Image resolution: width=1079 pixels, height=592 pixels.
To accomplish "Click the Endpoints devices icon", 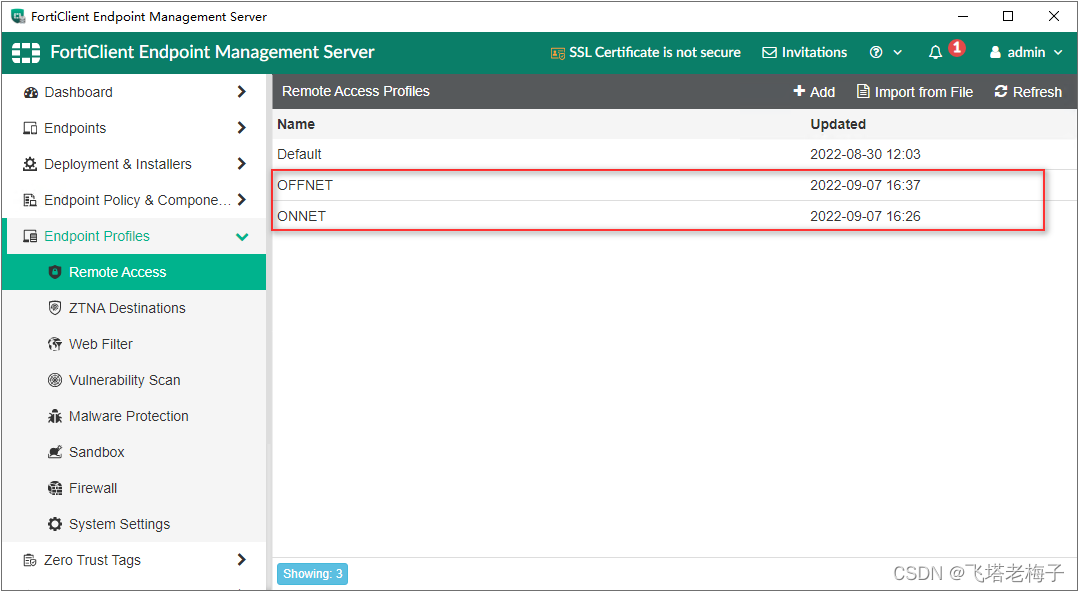I will point(30,129).
